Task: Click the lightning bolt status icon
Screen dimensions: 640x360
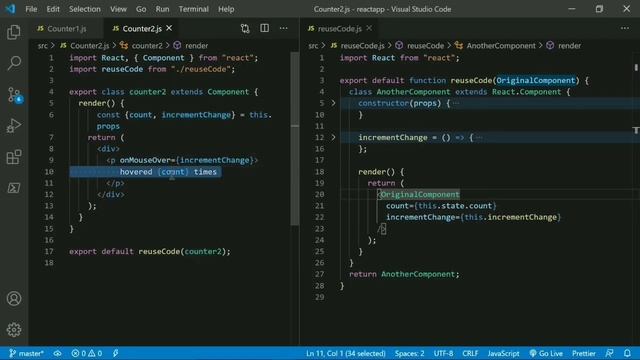Action: coord(116,353)
